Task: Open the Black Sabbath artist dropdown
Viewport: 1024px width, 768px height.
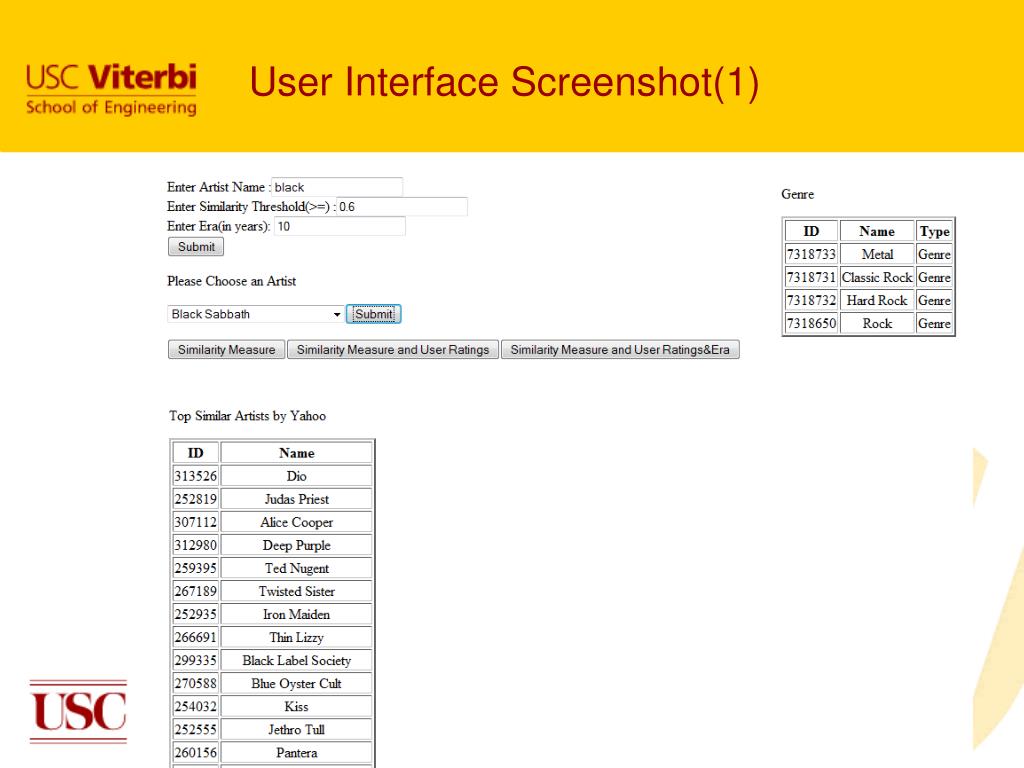Action: pos(255,314)
